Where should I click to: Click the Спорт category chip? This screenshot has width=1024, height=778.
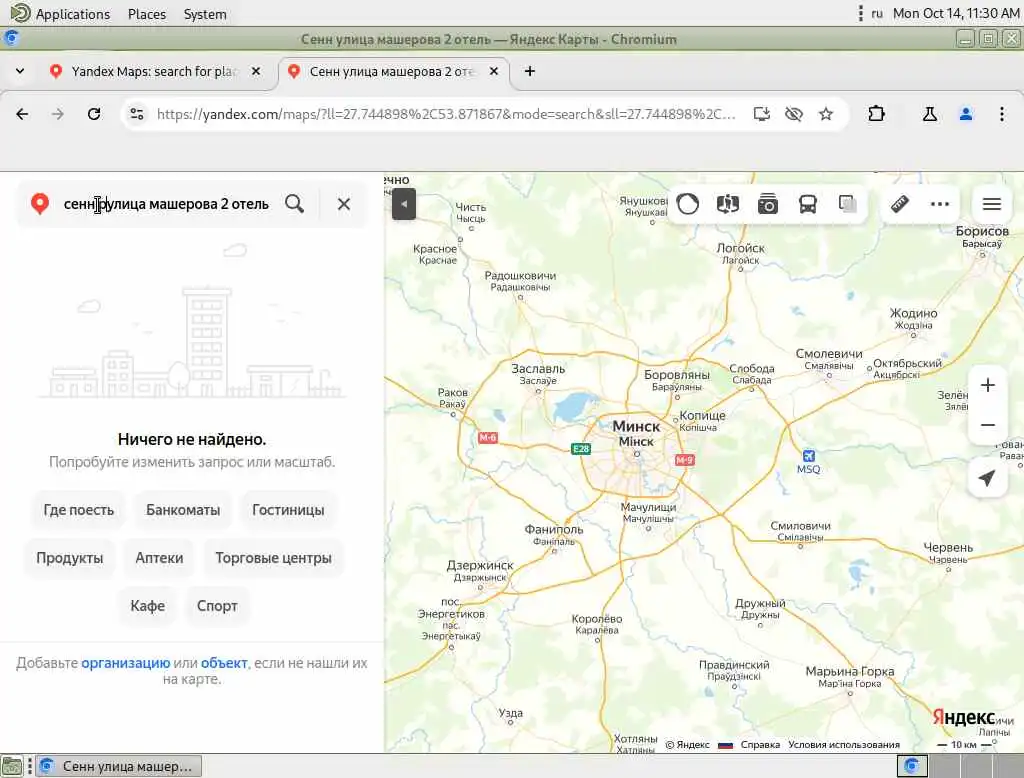(x=217, y=606)
